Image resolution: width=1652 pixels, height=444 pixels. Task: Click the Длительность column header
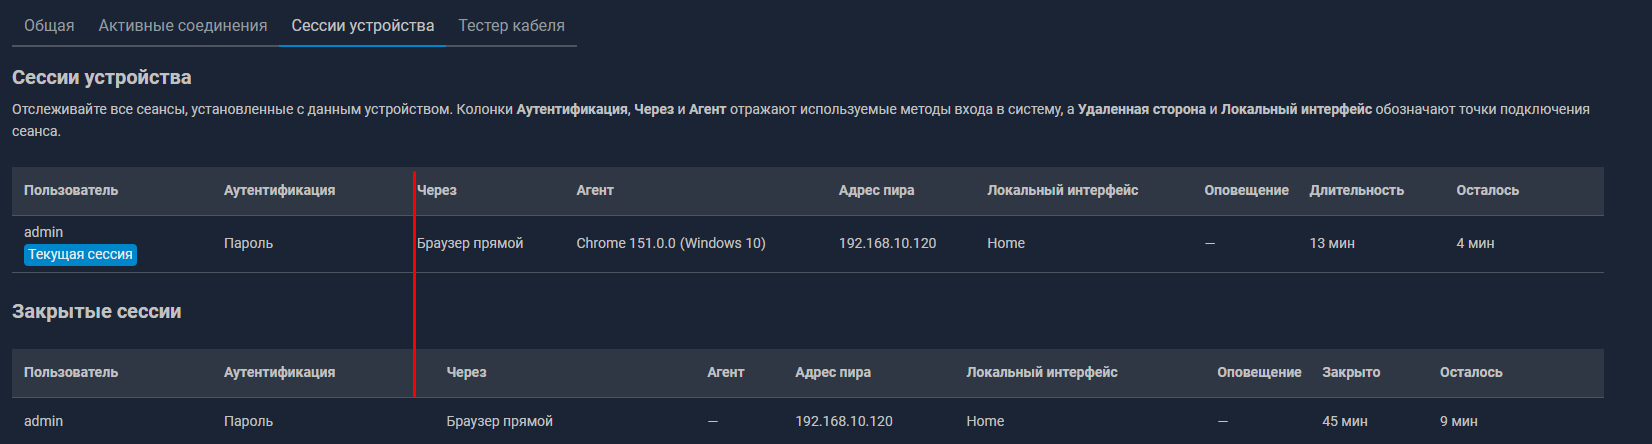[1356, 190]
